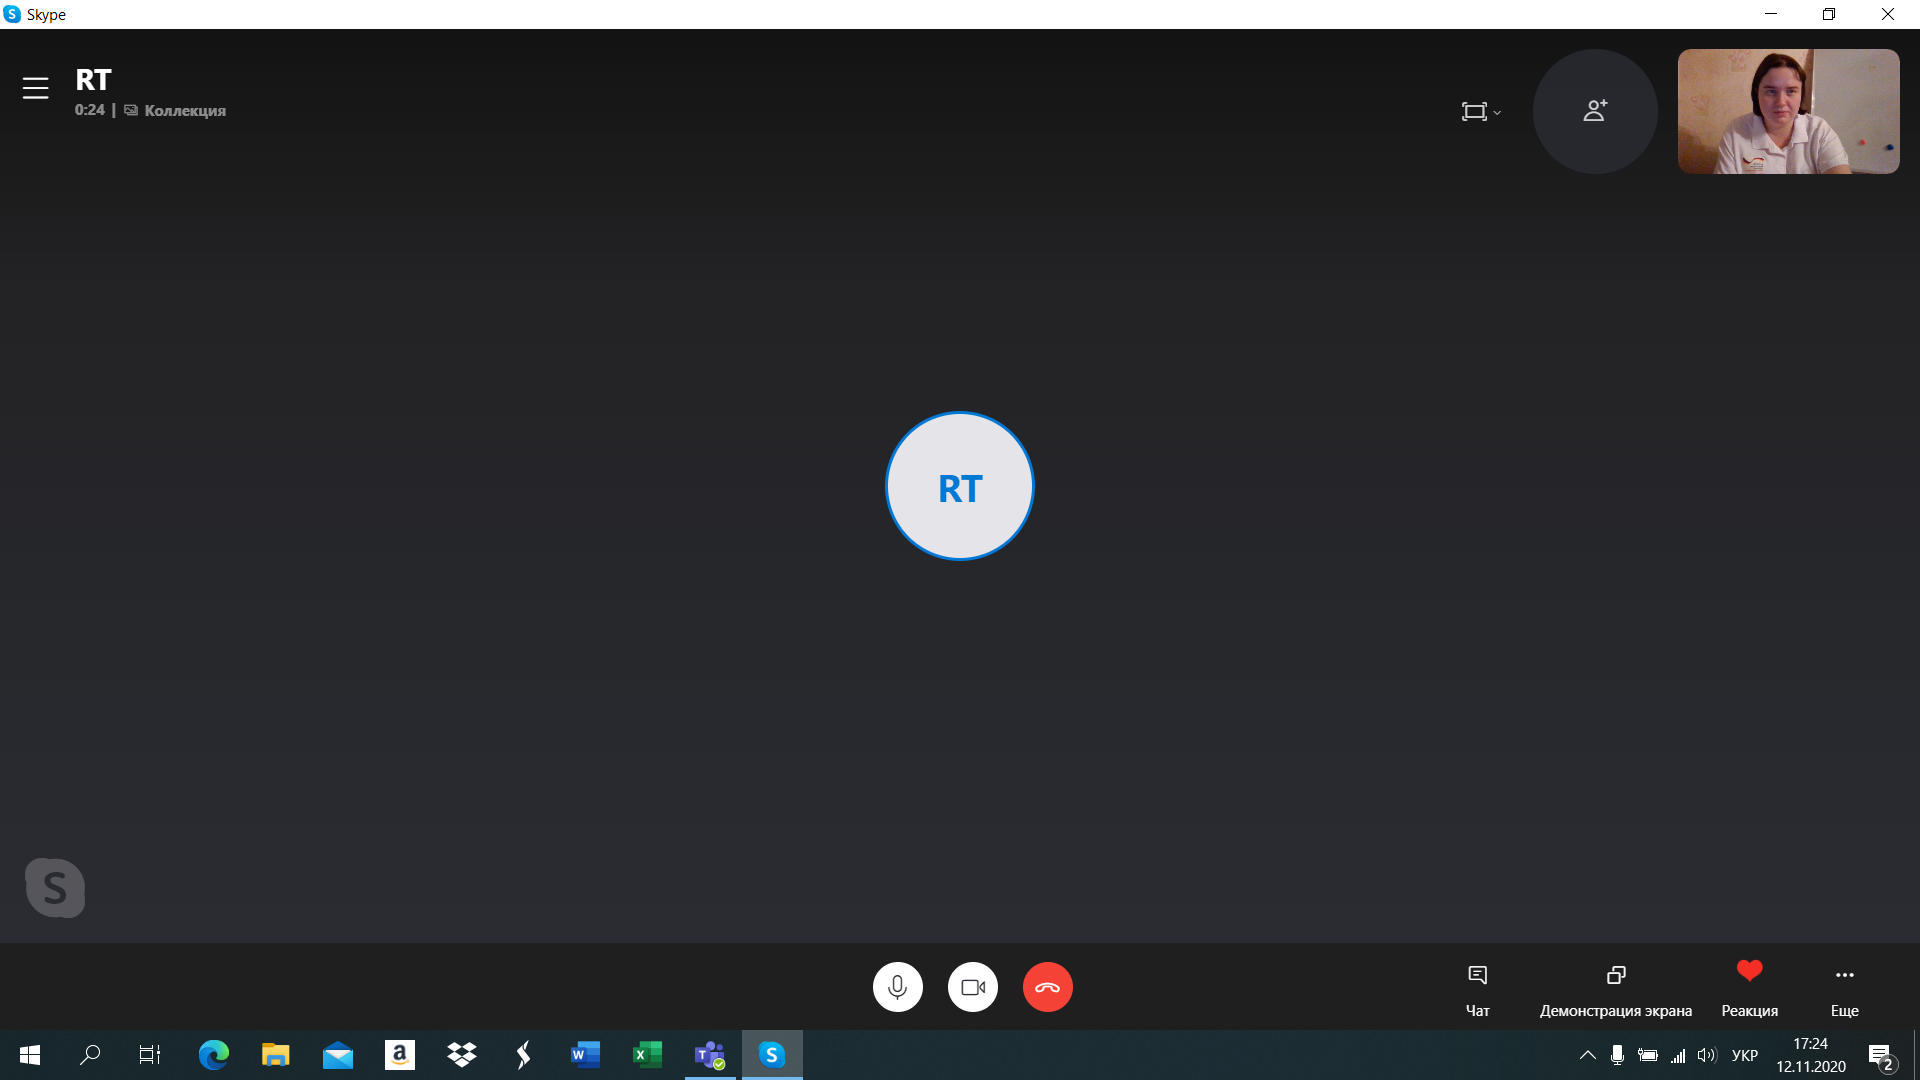1920x1080 pixels.
Task: Launch Microsoft Edge from taskbar
Action: coord(213,1055)
